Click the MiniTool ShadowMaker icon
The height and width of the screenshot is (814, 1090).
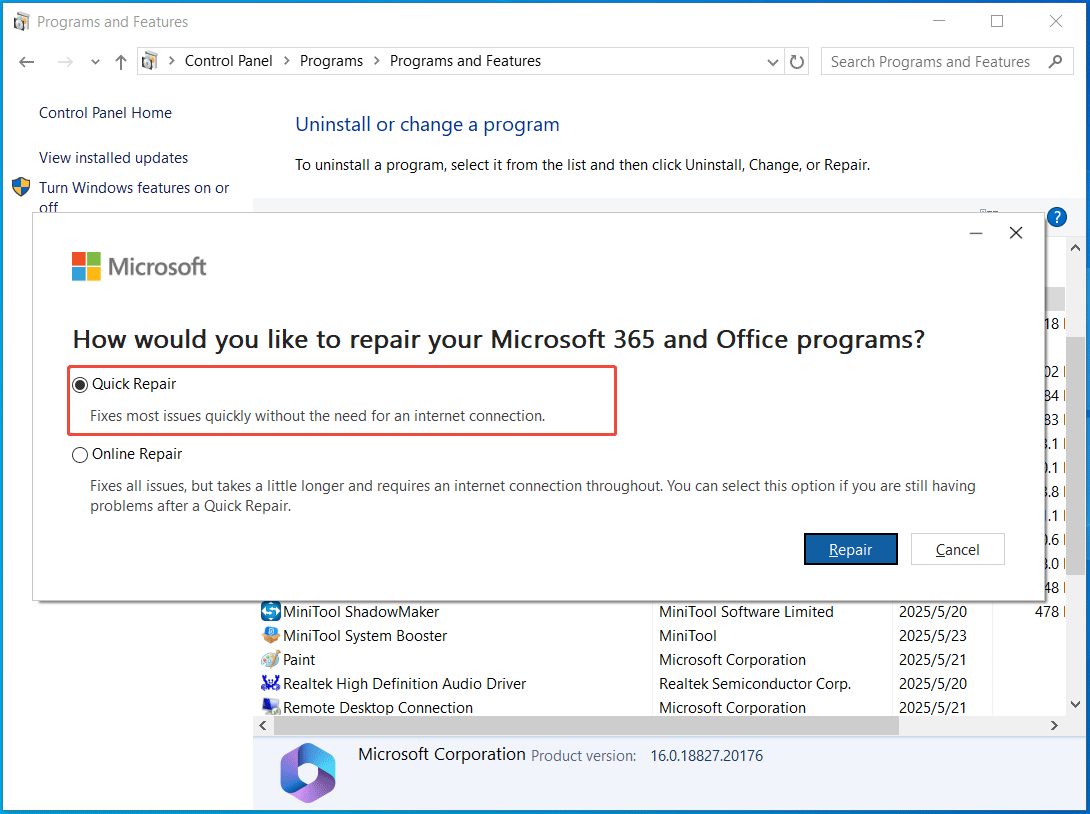click(x=269, y=611)
